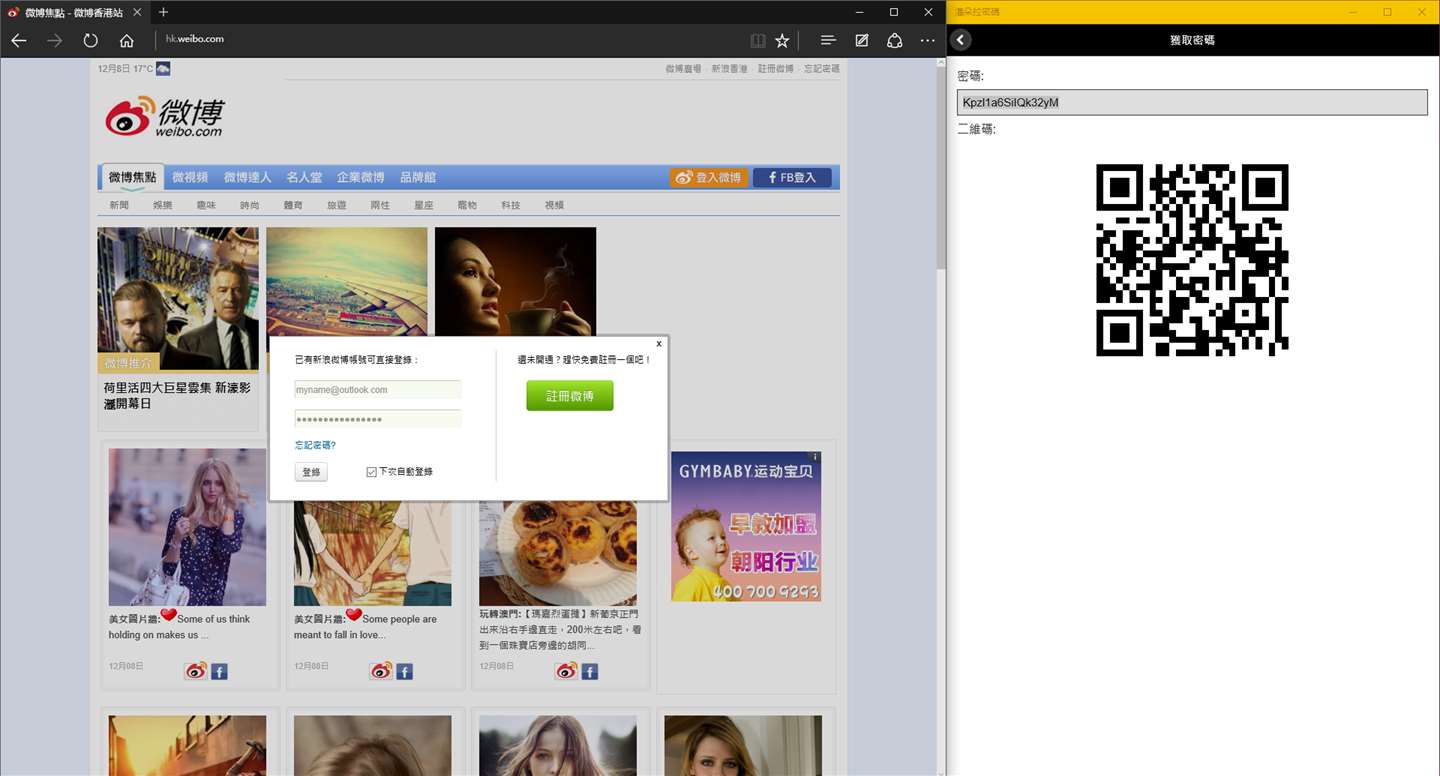This screenshot has height=776, width=1440.
Task: Click headline 荷里活四大巨星雲集 新濠影滙開幕日
Action: point(177,395)
